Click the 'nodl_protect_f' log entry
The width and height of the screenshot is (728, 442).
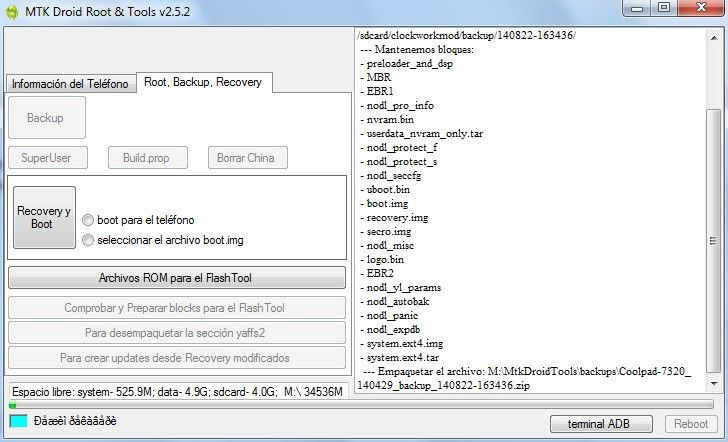399,148
